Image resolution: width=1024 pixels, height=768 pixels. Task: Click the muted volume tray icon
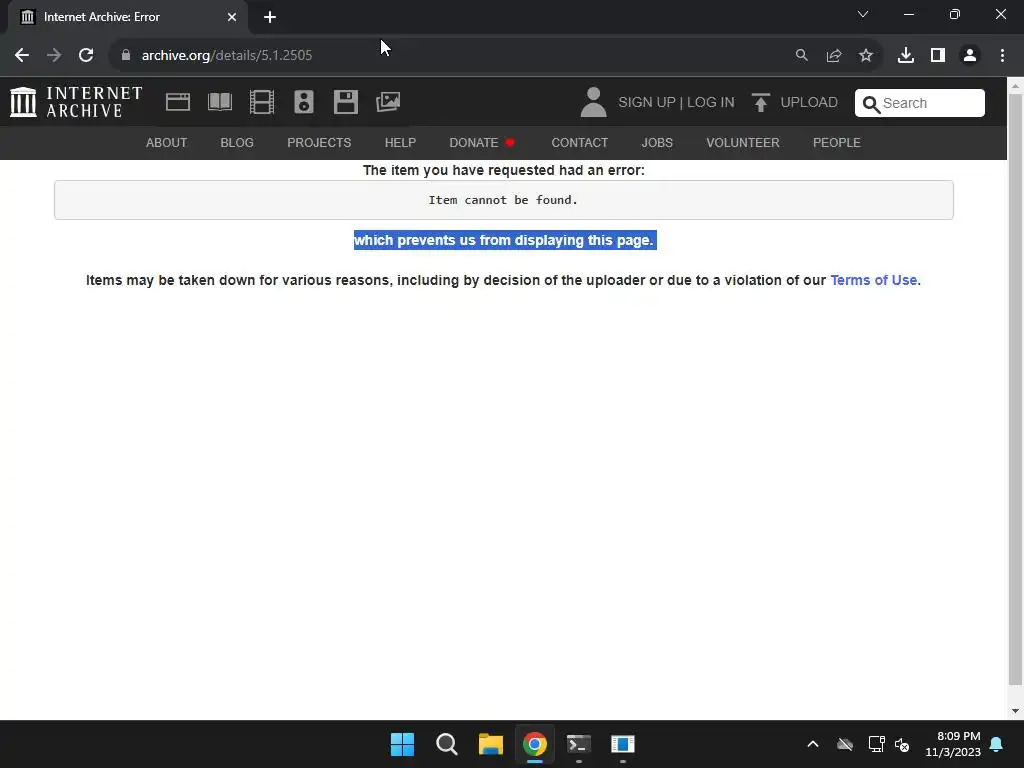(902, 744)
